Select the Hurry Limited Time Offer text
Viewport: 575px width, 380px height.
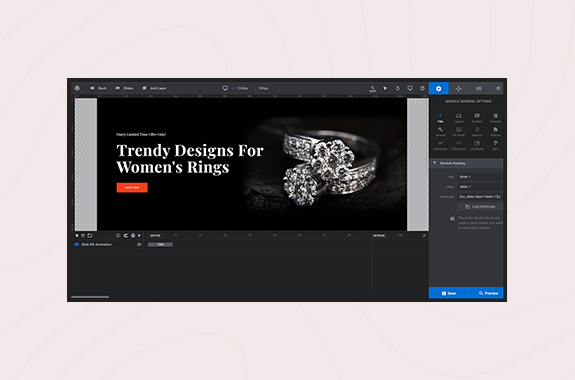(x=141, y=135)
